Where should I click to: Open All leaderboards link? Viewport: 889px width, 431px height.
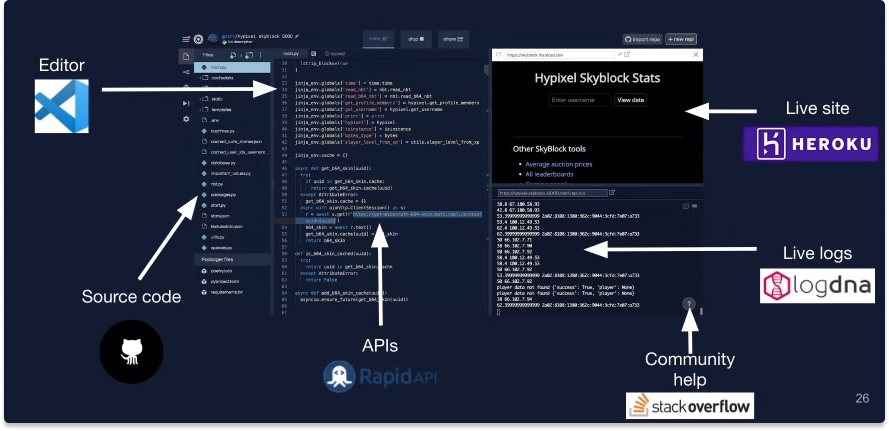click(549, 174)
